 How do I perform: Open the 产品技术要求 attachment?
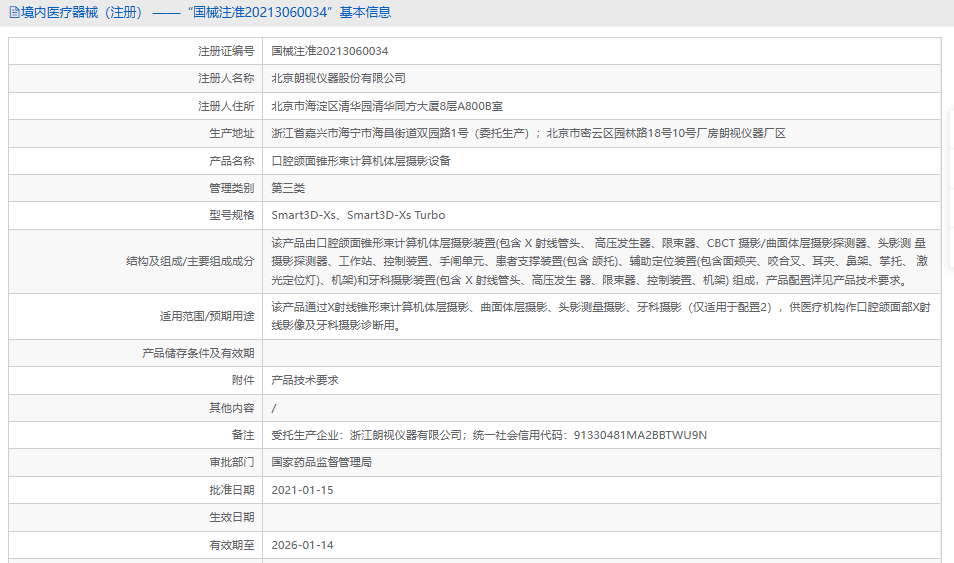point(305,380)
